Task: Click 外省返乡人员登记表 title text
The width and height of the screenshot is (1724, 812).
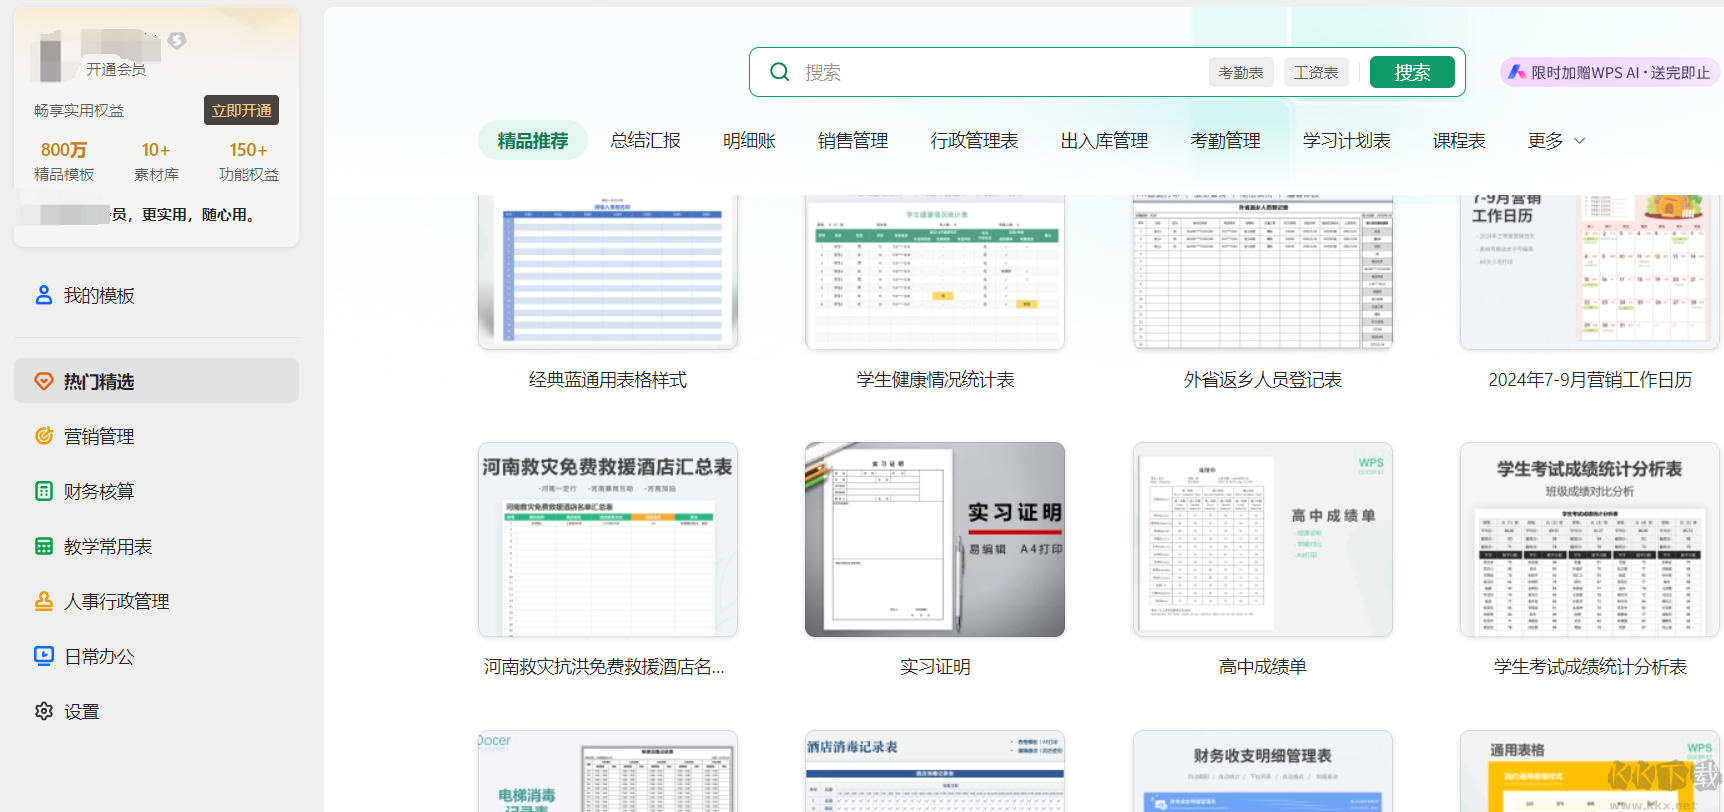Action: pyautogui.click(x=1263, y=380)
